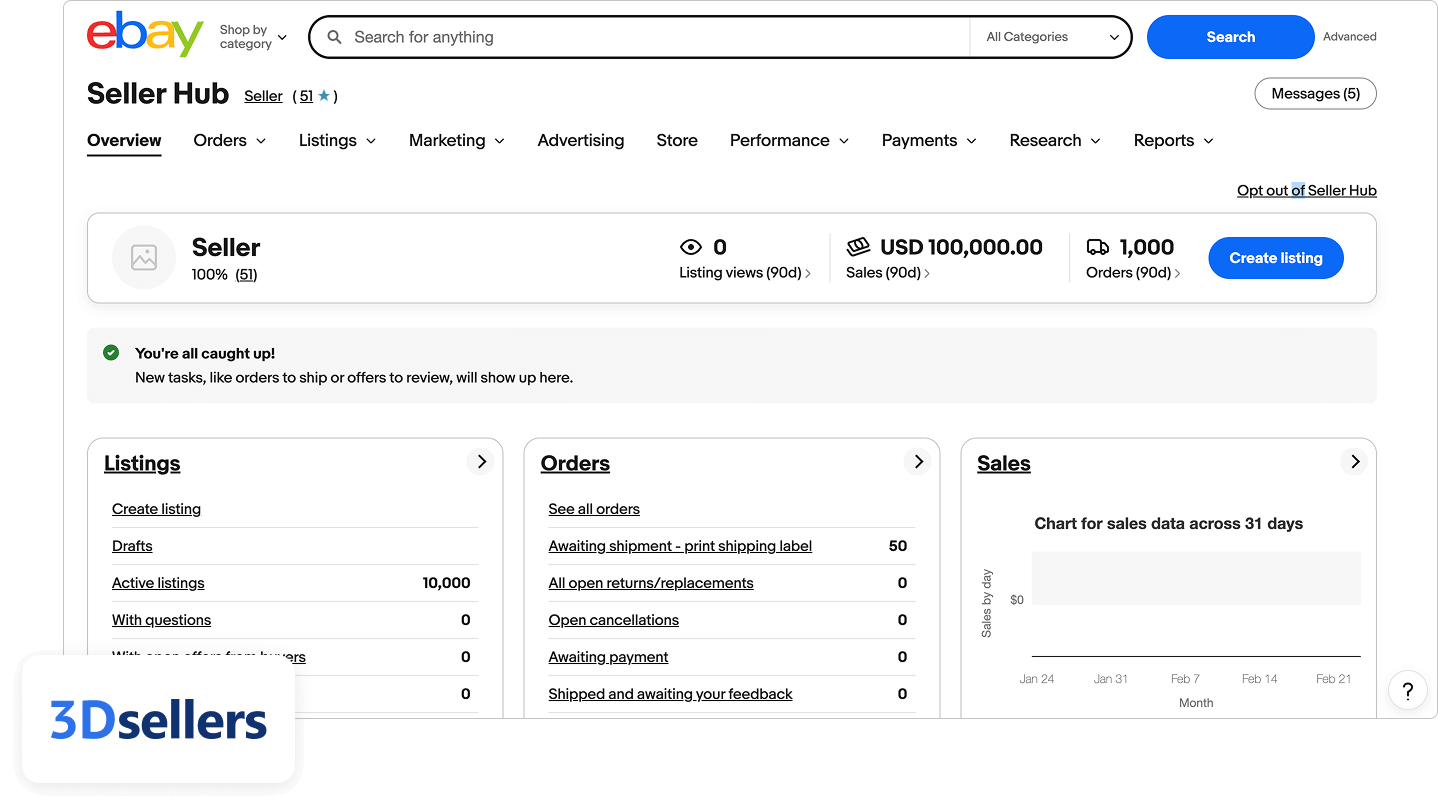Click the 50 awaiting shipment count
This screenshot has width=1438, height=809.
[898, 546]
